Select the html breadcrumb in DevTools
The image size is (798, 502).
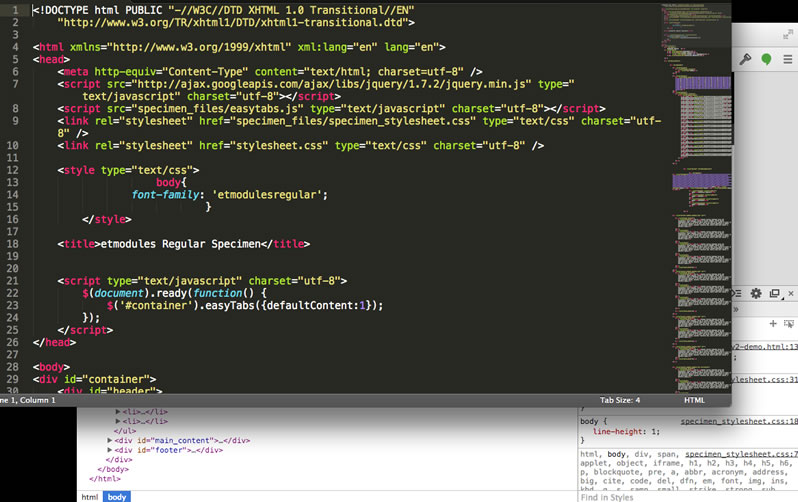coord(90,497)
